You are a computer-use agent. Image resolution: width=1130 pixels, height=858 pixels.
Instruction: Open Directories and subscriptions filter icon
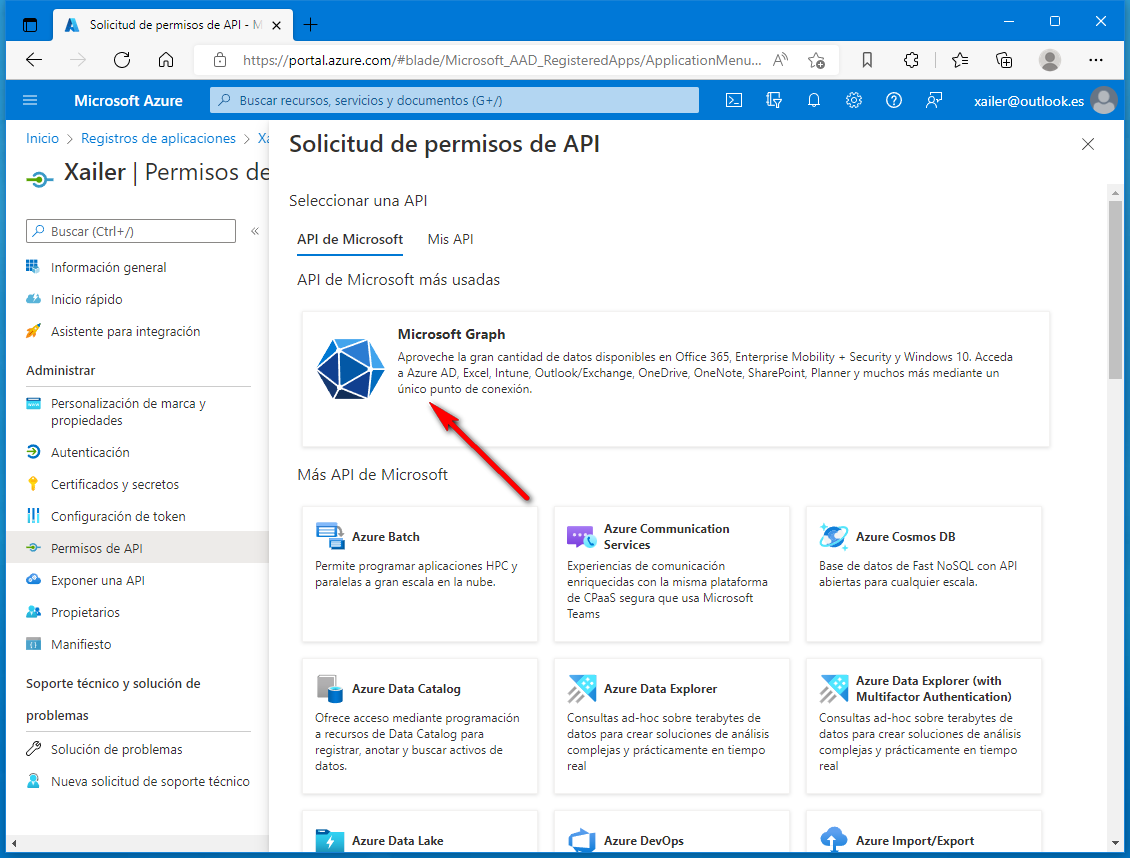(774, 100)
